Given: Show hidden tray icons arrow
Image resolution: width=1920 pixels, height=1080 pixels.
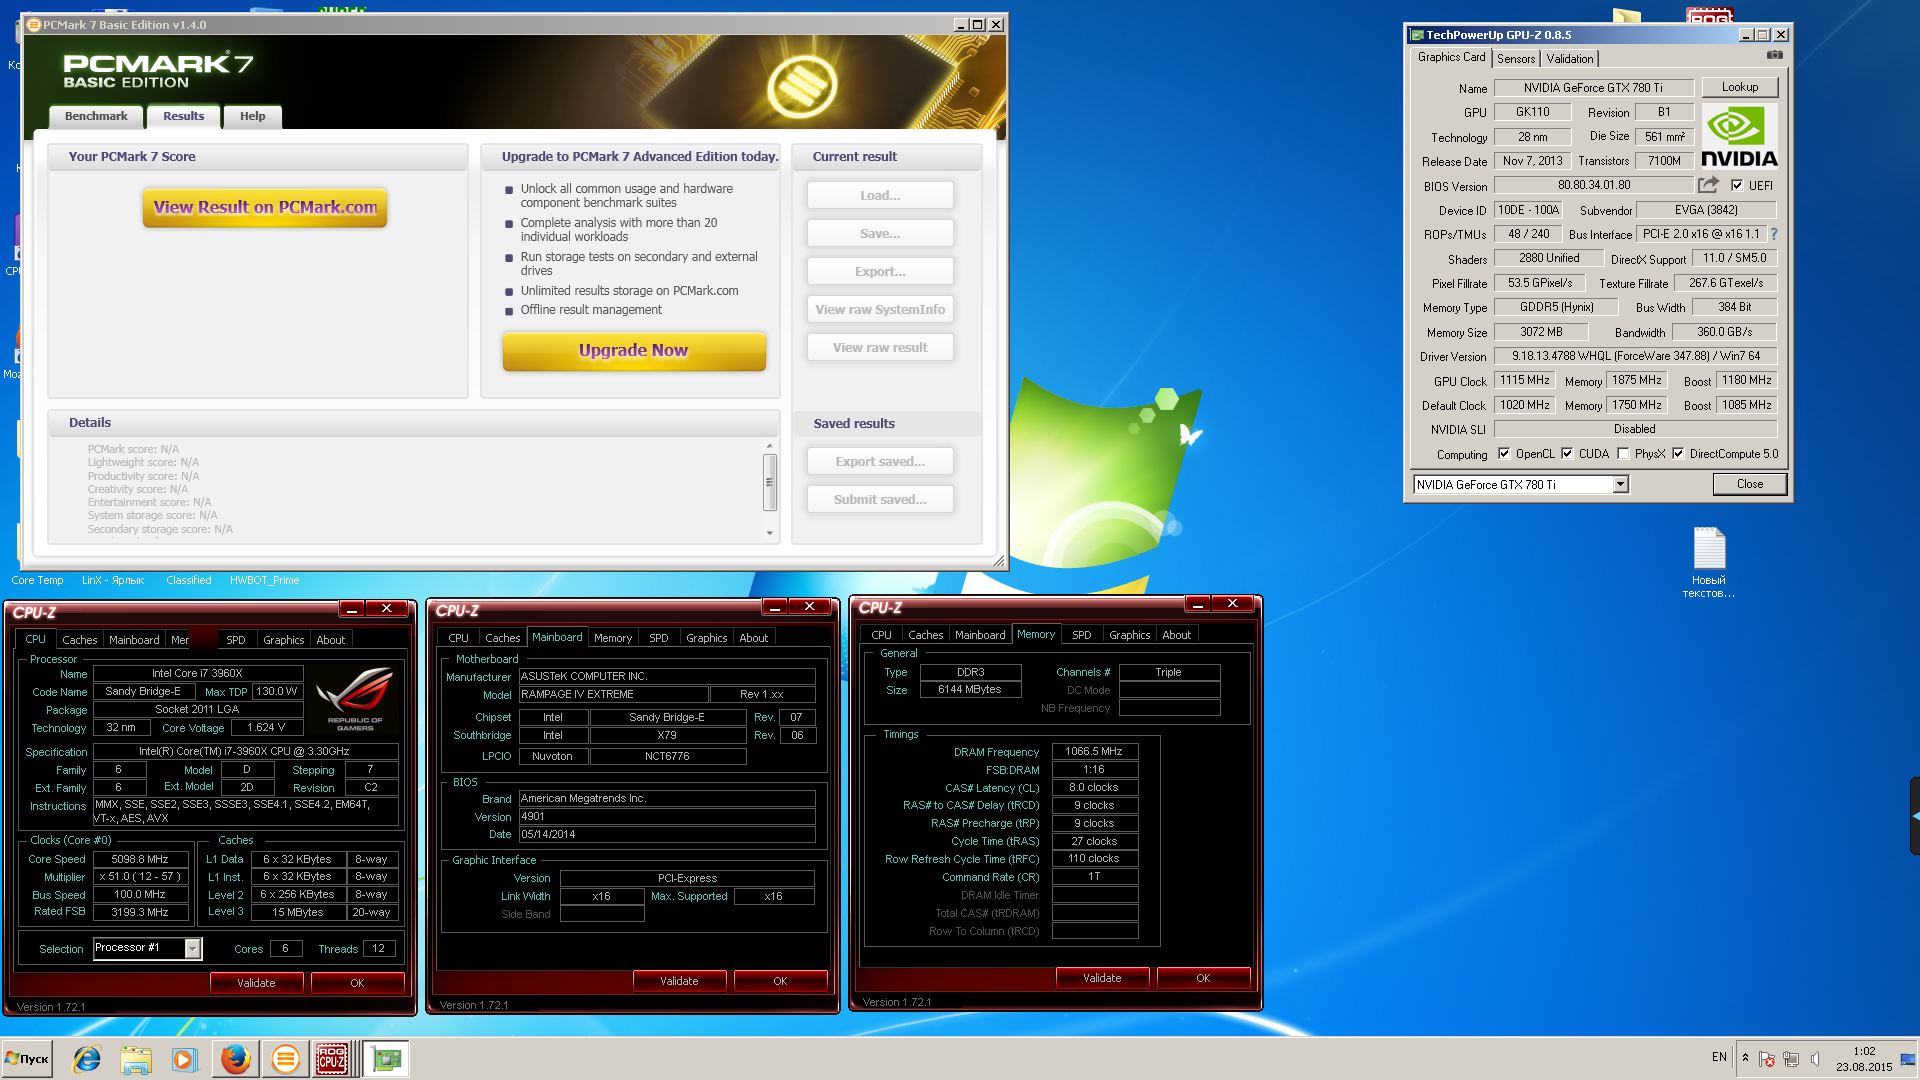Looking at the screenshot, I should (1745, 1058).
